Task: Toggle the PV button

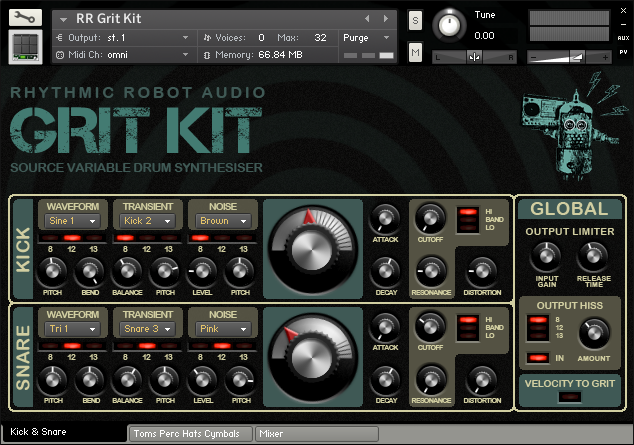Action: click(623, 52)
